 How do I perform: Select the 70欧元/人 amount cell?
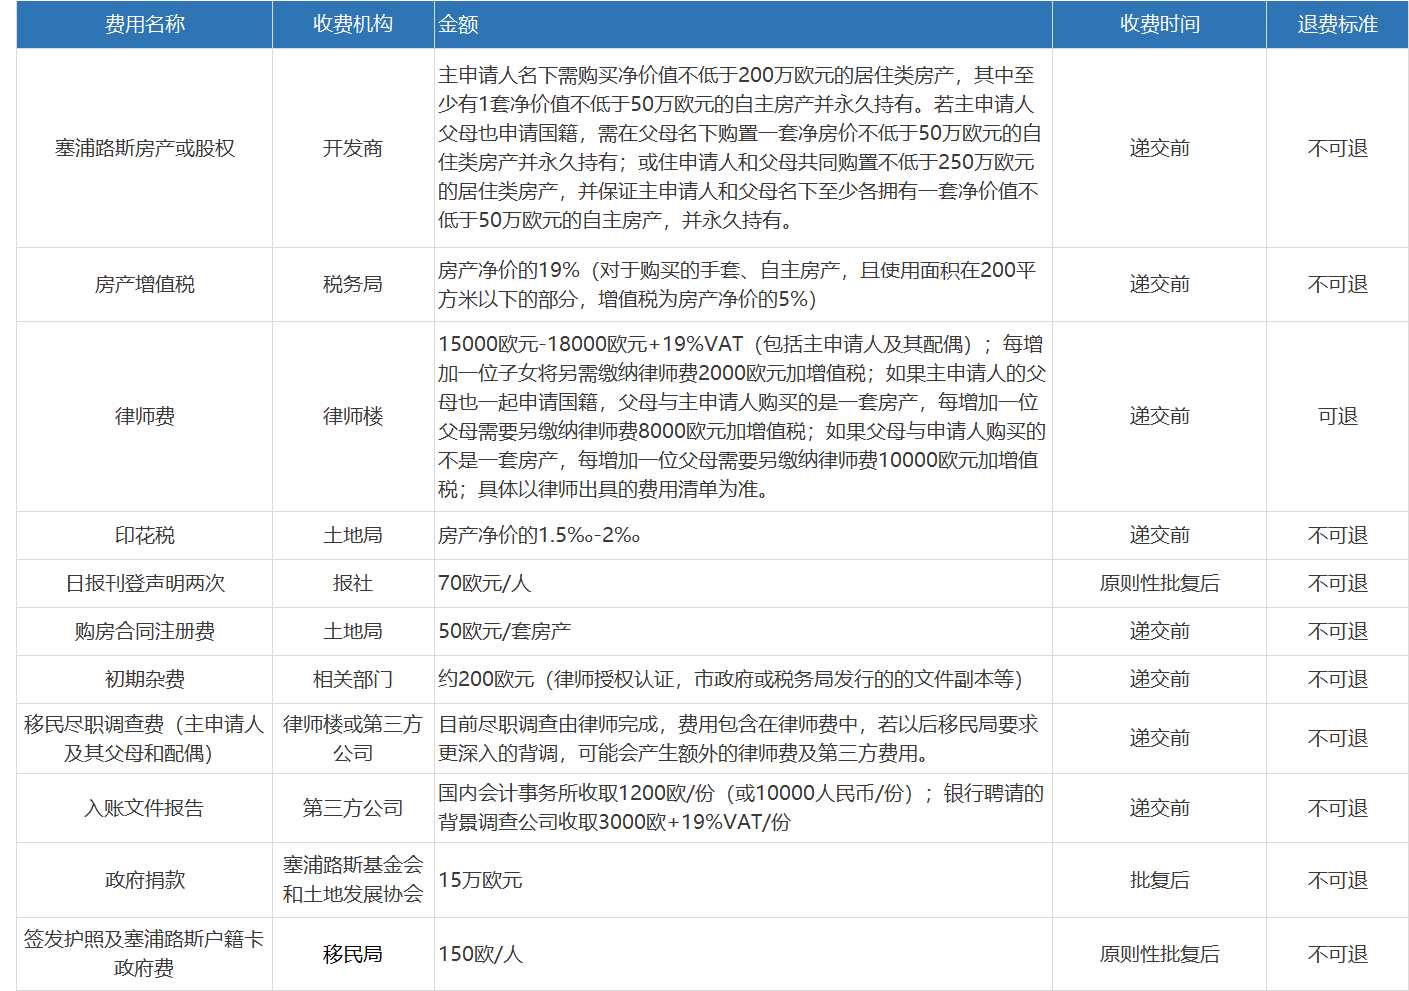click(484, 583)
